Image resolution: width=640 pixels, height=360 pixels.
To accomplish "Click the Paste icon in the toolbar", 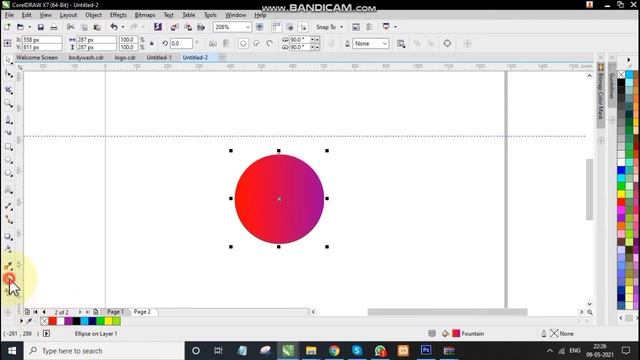I will (97, 27).
